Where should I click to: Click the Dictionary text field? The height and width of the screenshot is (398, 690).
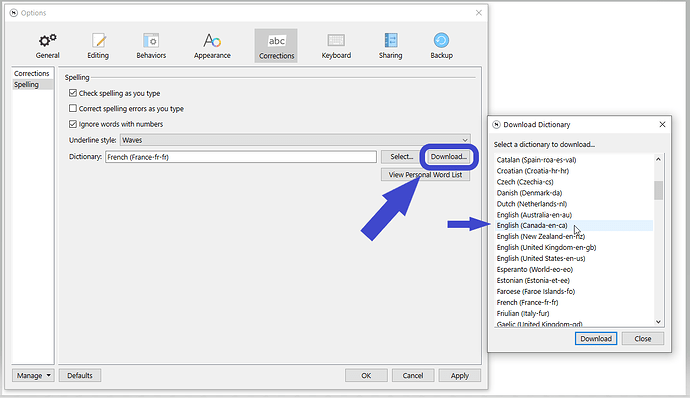pyautogui.click(x=241, y=157)
